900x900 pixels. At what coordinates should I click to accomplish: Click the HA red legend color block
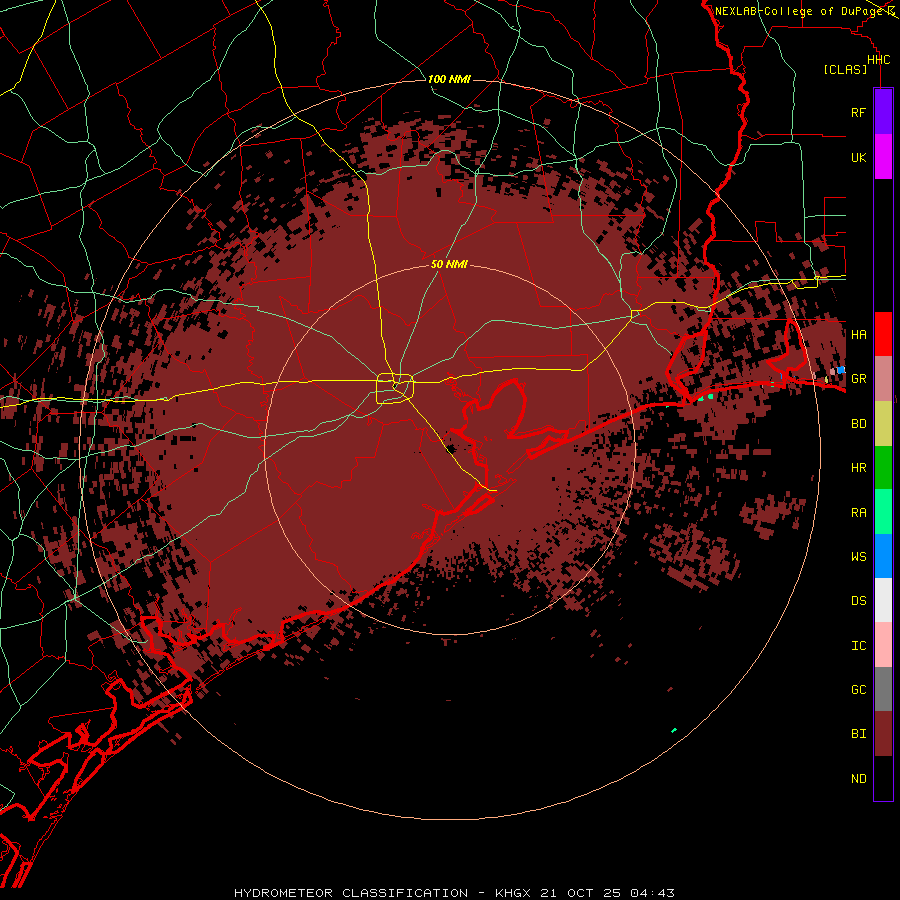click(883, 334)
